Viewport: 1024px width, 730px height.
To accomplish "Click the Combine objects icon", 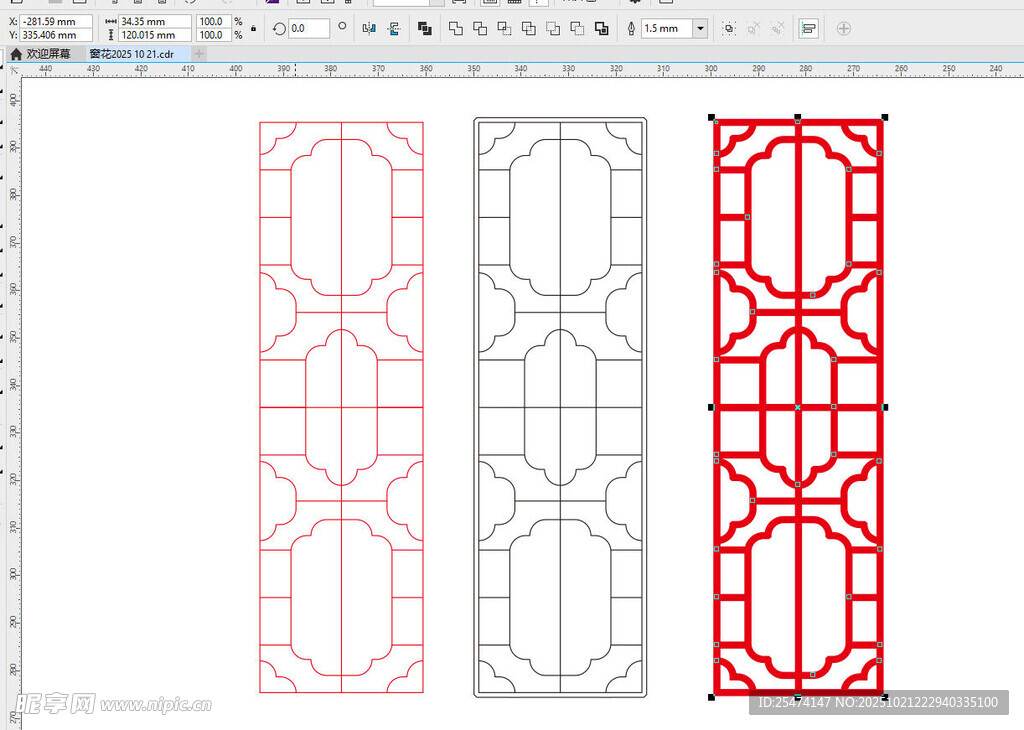I will tap(424, 29).
